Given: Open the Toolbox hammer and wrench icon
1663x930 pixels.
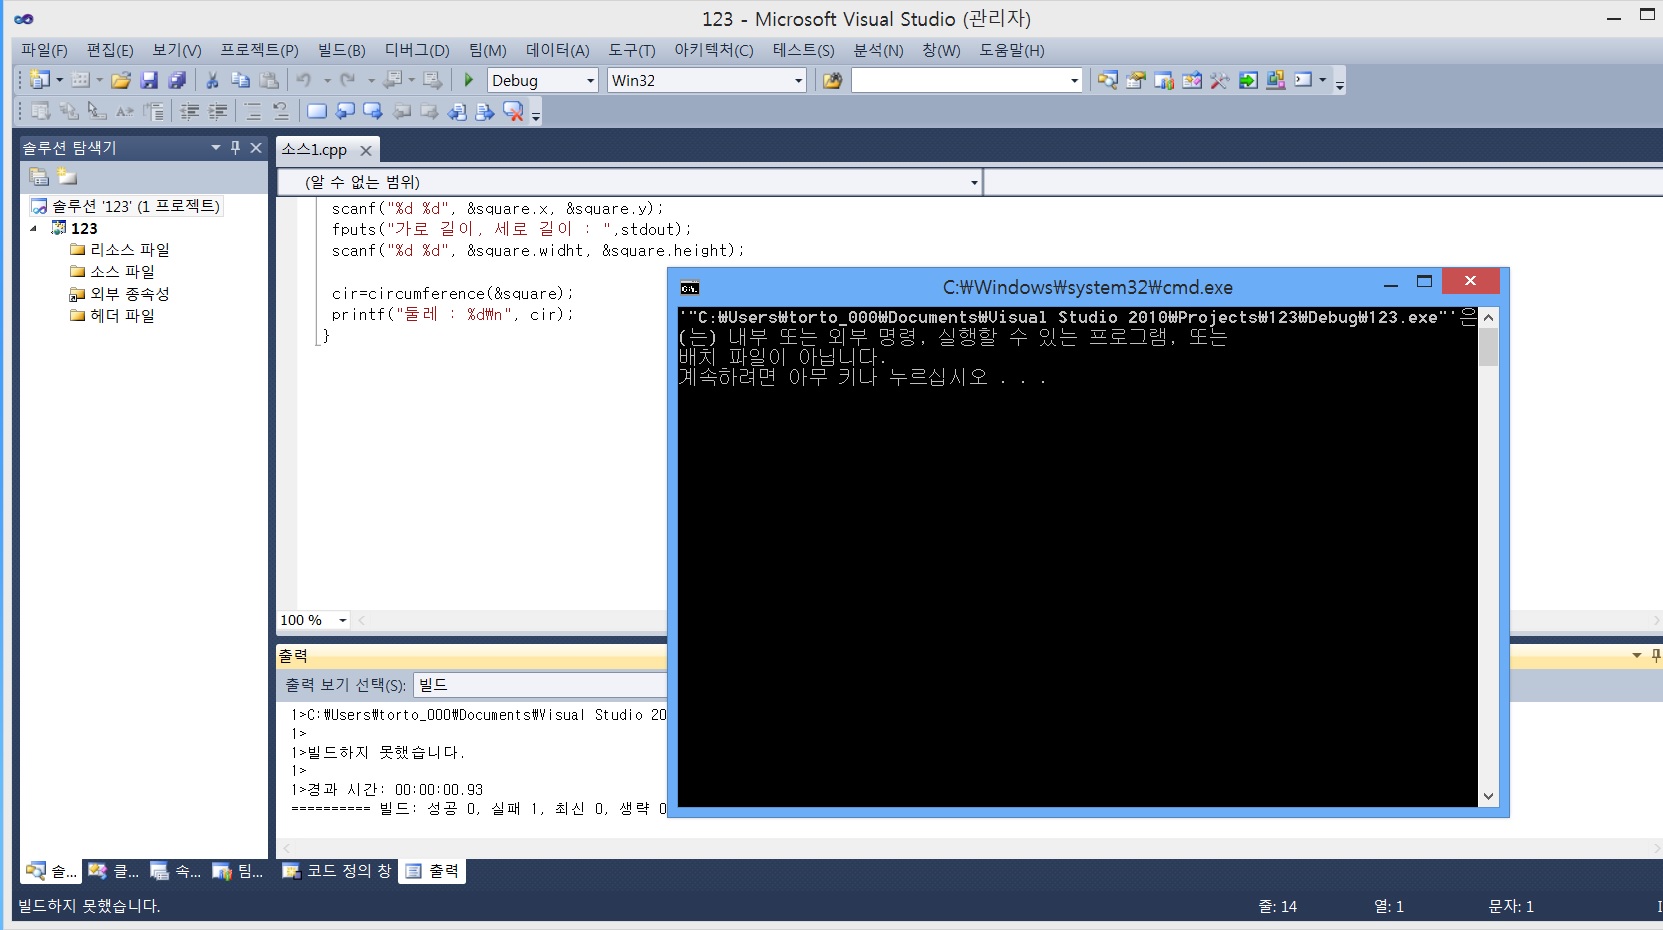Looking at the screenshot, I should point(1219,80).
